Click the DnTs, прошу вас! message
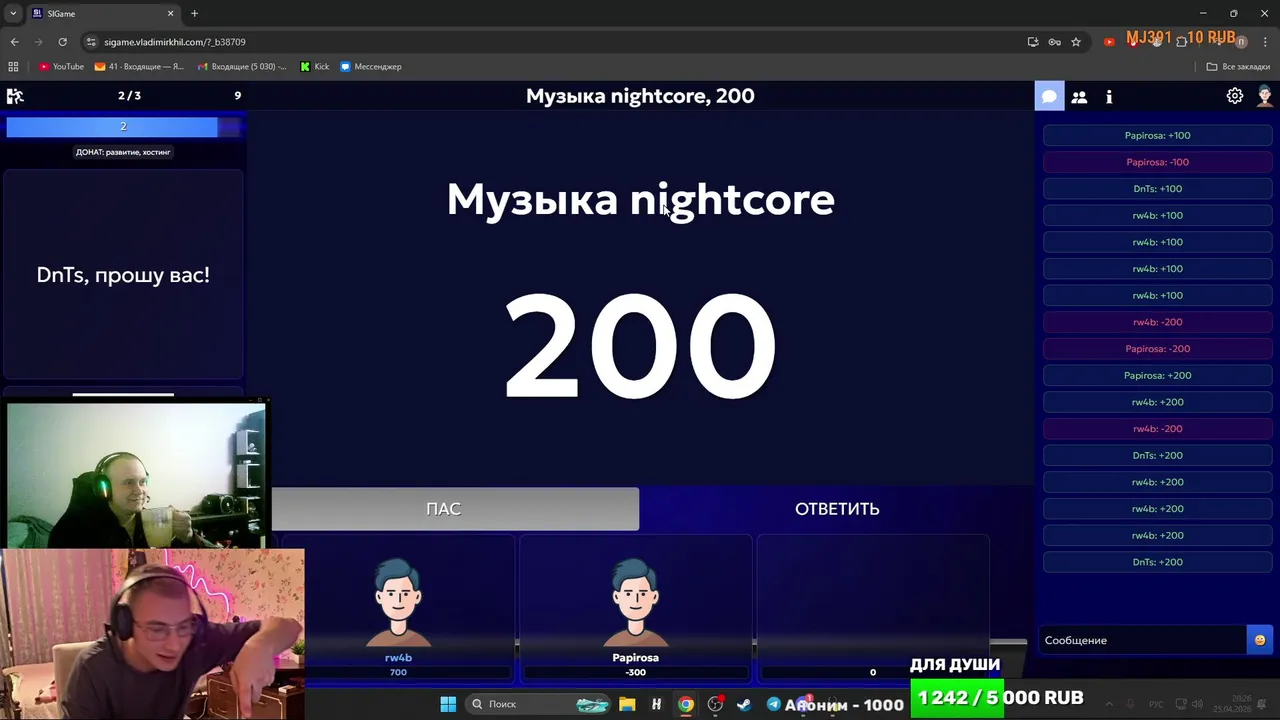Image resolution: width=1280 pixels, height=720 pixels. click(123, 275)
